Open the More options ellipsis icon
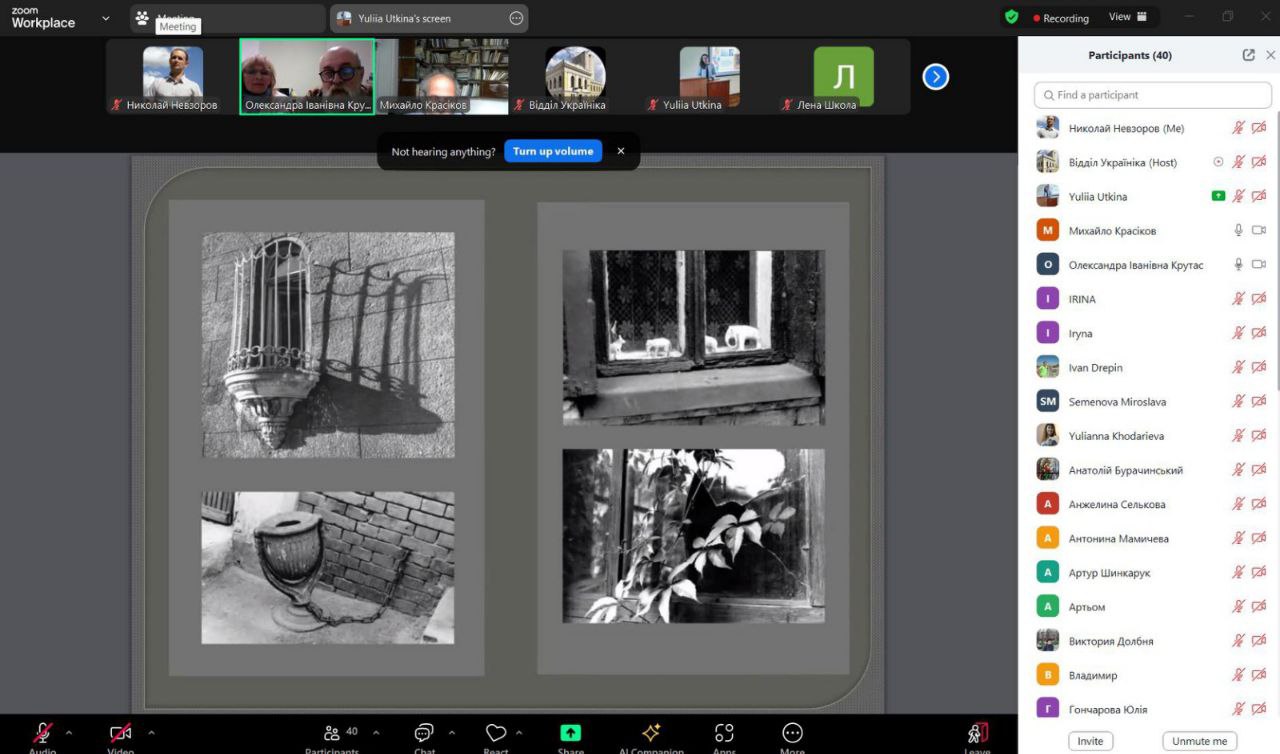Viewport: 1280px width, 754px height. click(792, 733)
